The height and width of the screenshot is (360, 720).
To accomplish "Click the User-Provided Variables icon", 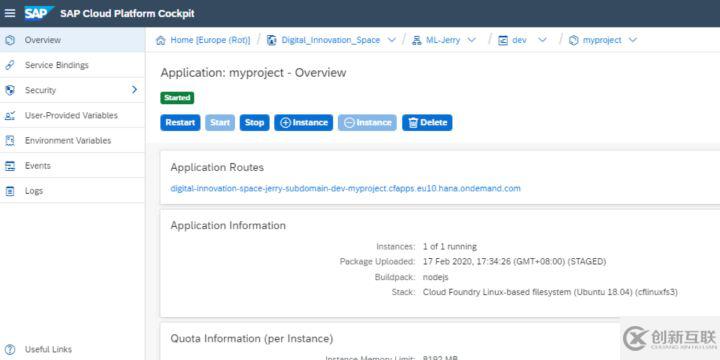I will pos(10,115).
